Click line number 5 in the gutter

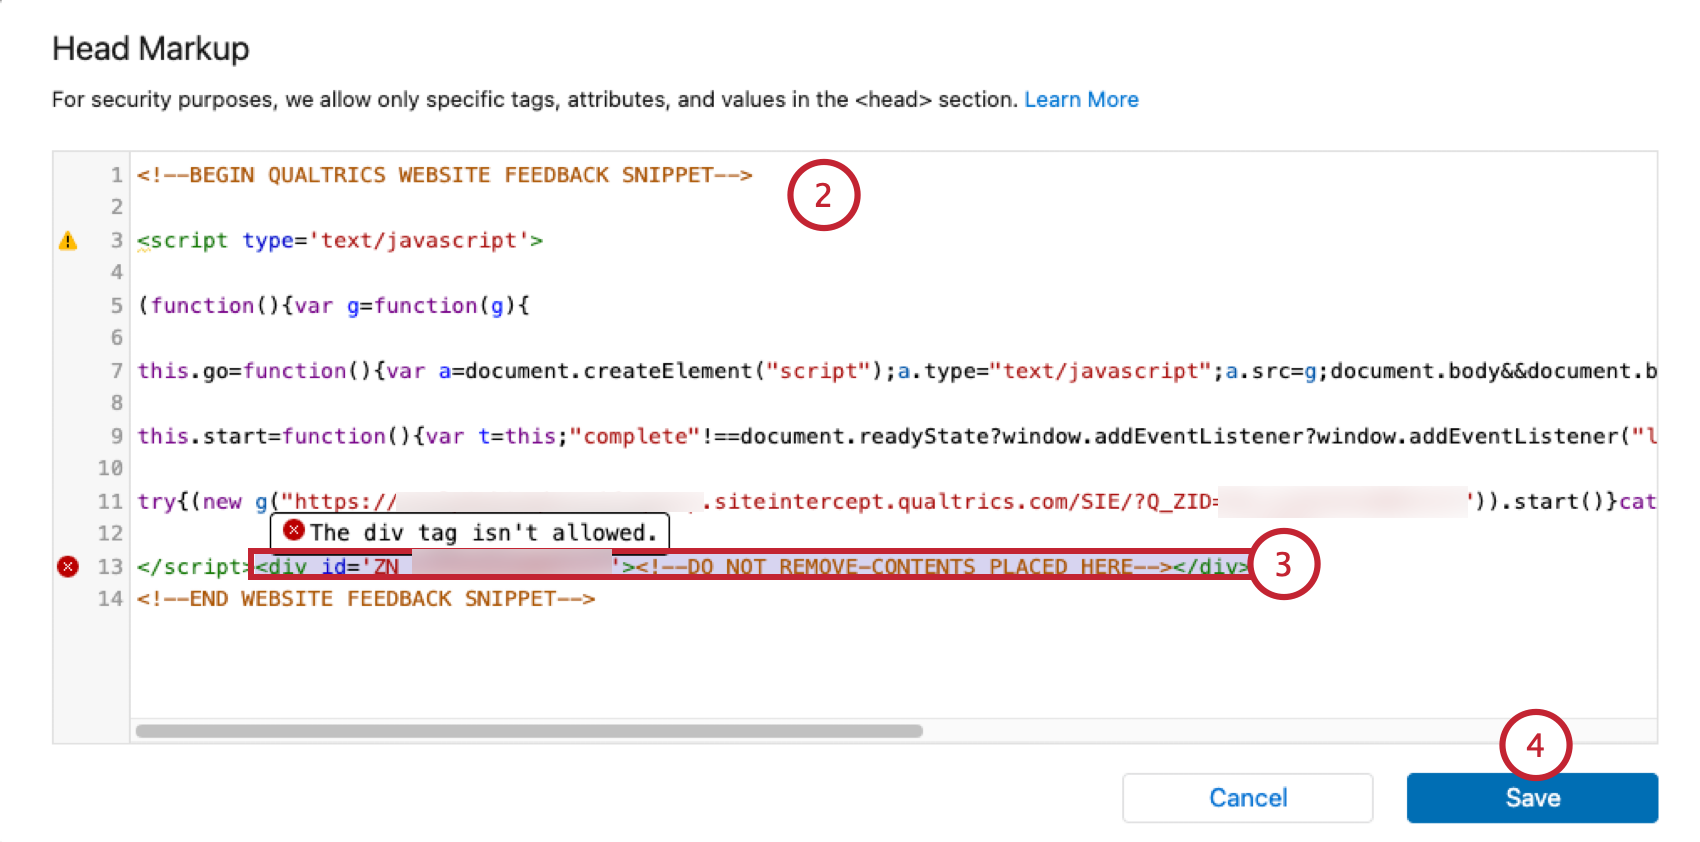click(x=116, y=306)
